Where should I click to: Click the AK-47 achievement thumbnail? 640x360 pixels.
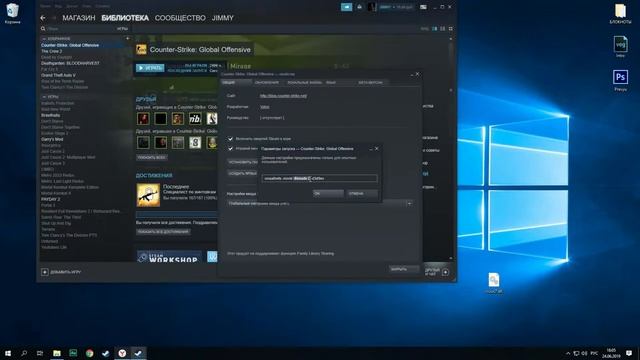148,195
